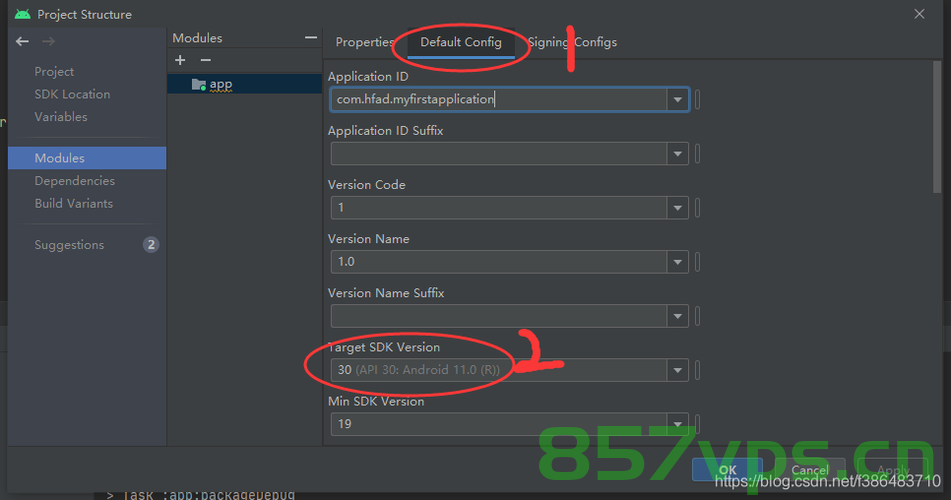Click the OK button
The image size is (951, 500).
[x=727, y=470]
